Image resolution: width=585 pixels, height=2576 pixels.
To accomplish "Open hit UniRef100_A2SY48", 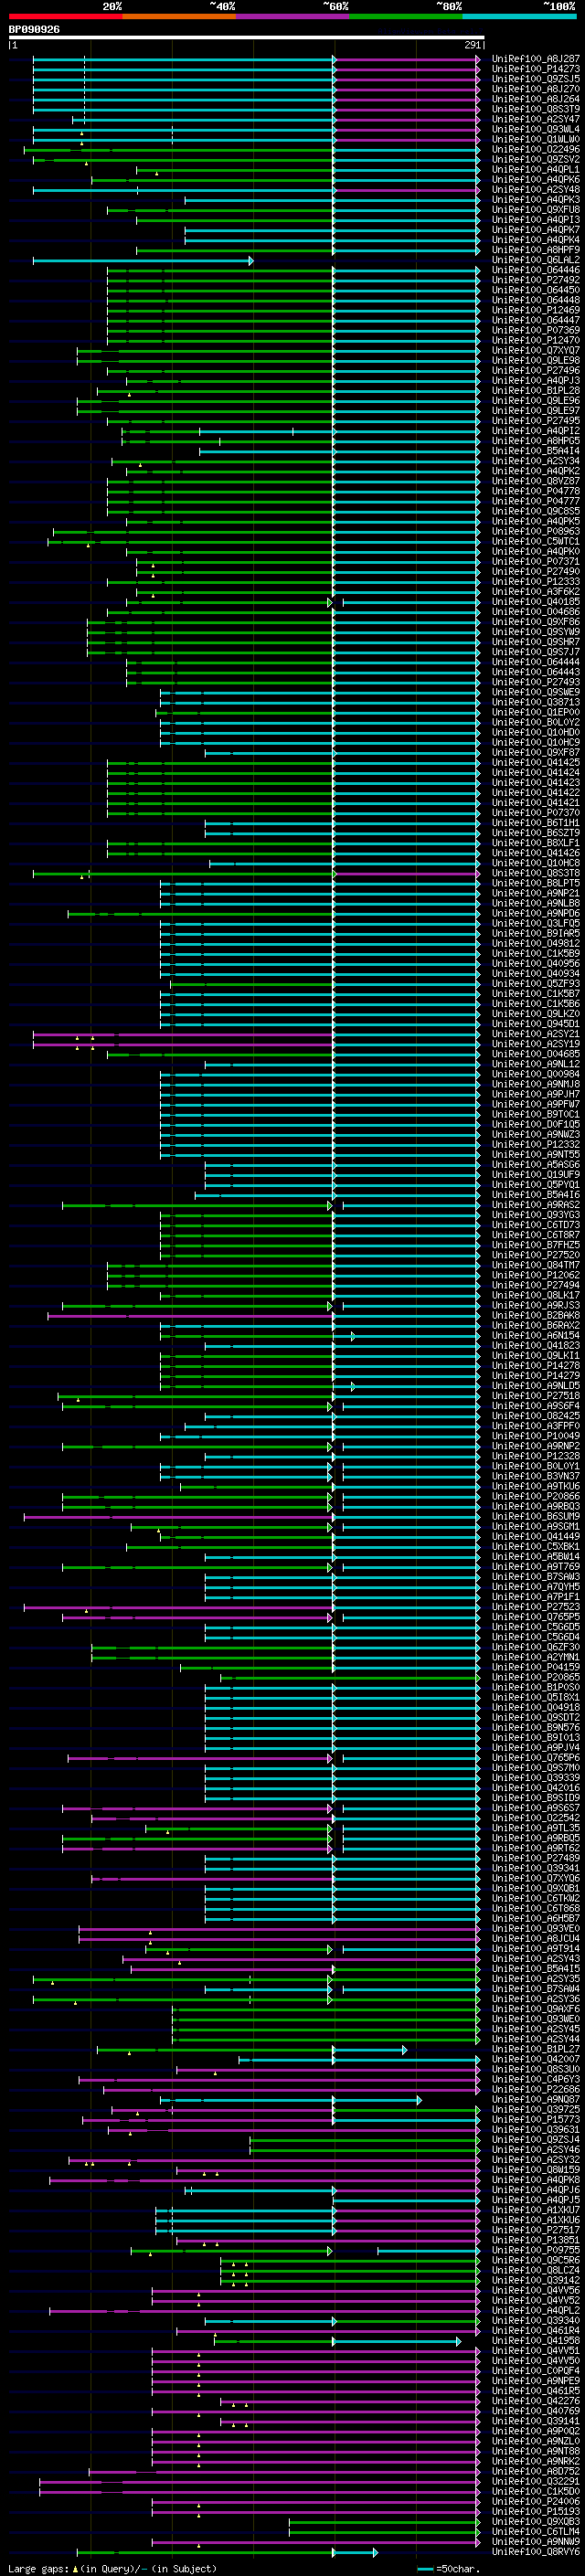I will (x=536, y=189).
